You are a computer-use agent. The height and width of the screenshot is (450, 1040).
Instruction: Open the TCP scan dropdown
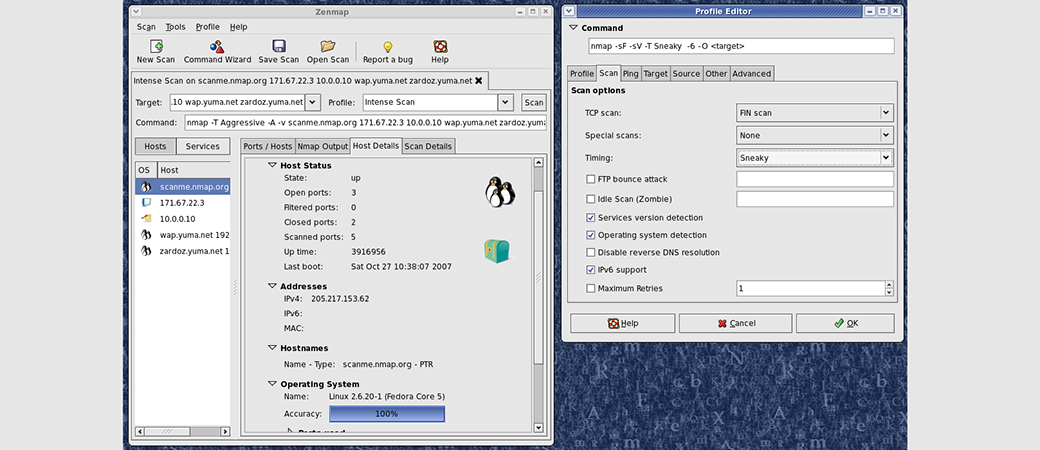885,113
